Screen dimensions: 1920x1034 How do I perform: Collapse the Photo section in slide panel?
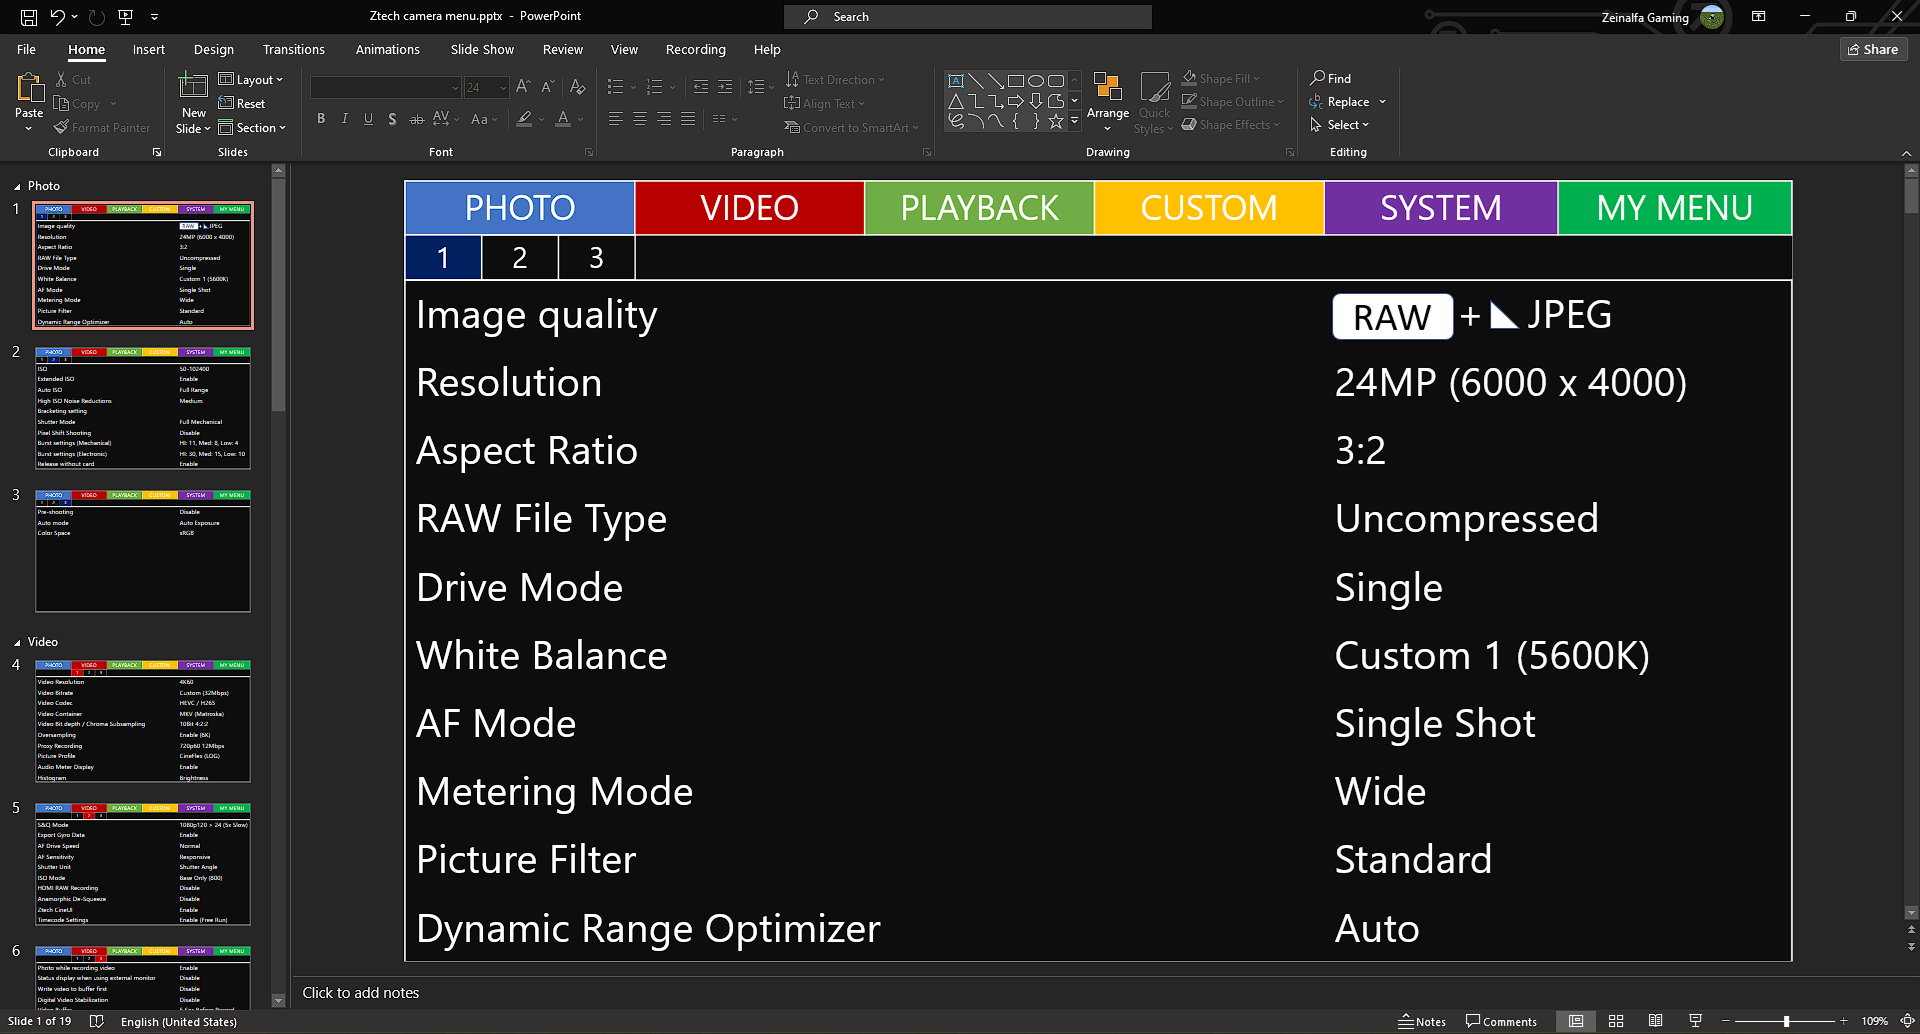pyautogui.click(x=17, y=187)
